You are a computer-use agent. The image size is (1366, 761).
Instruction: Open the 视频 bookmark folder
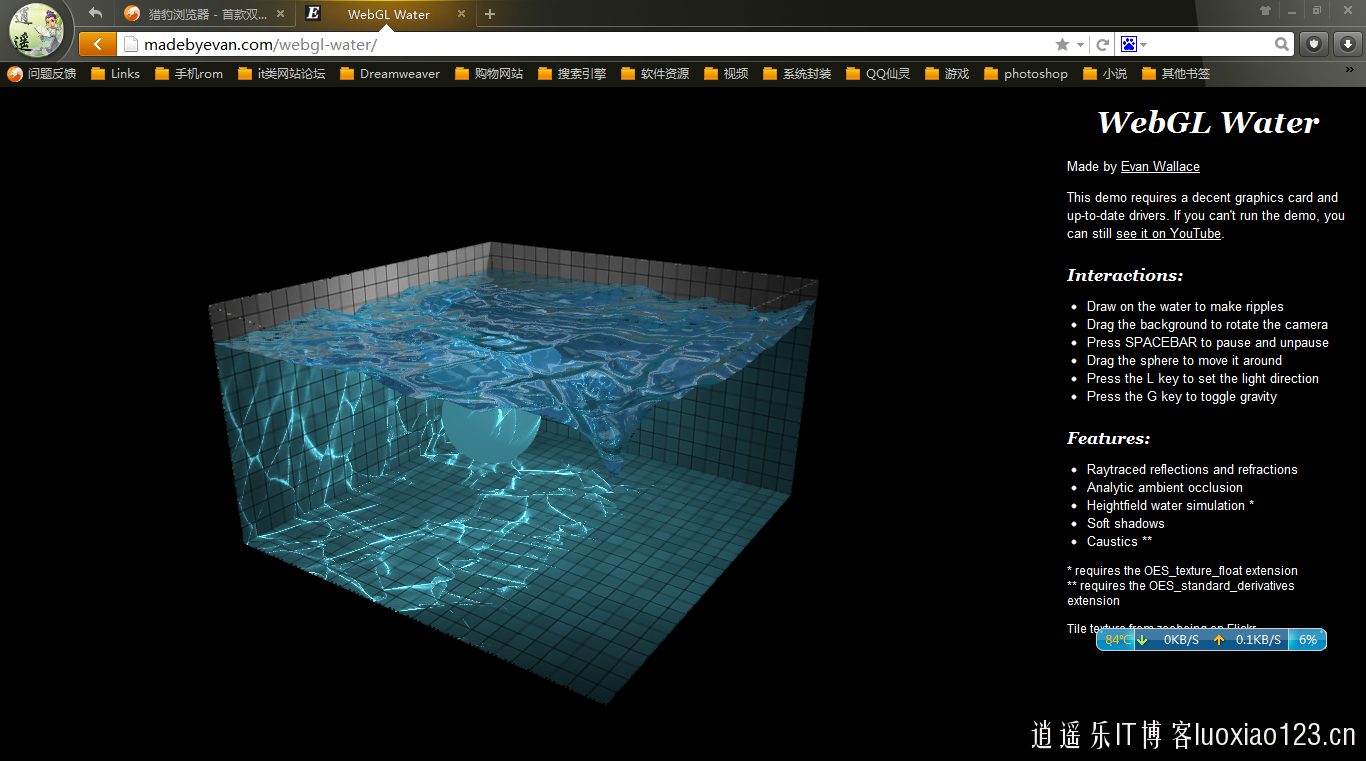[726, 74]
